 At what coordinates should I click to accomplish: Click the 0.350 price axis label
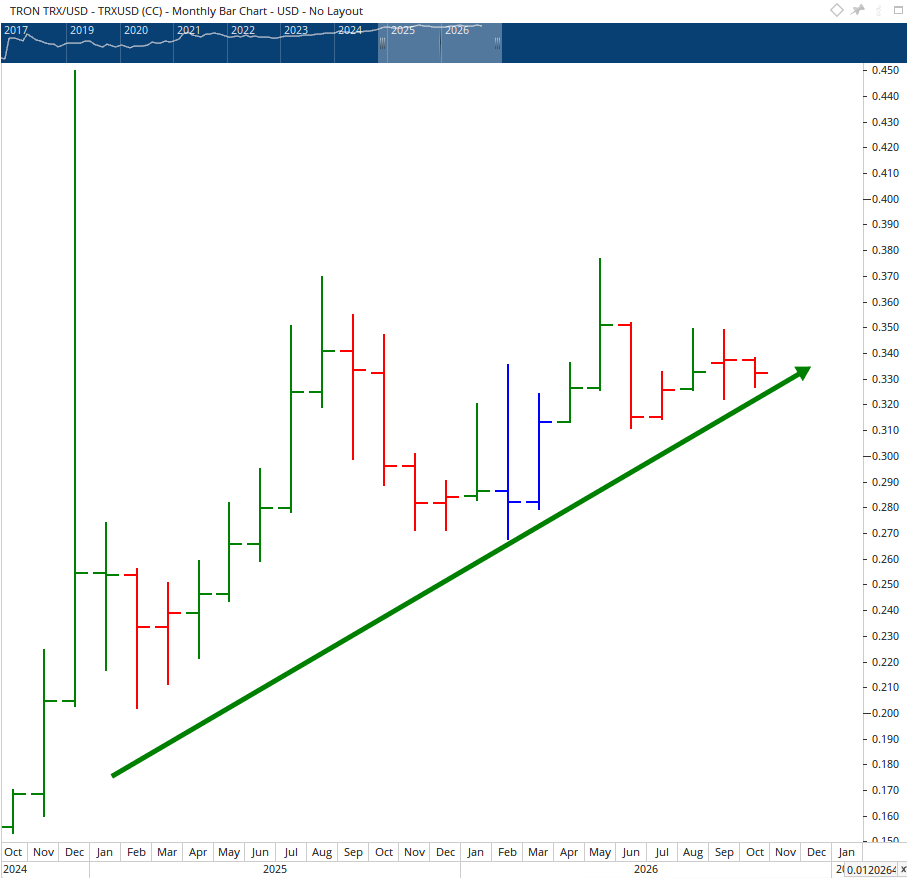coord(885,327)
